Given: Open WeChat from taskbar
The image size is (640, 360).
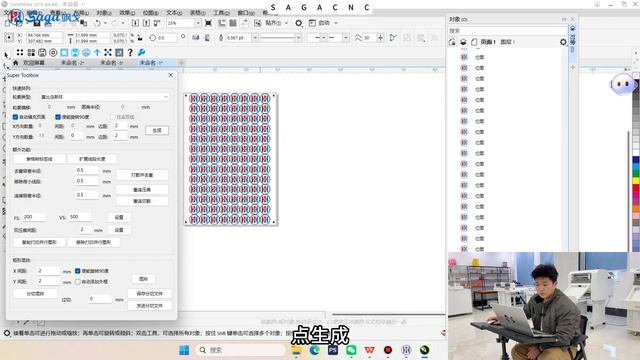Looking at the screenshot, I should tap(351, 350).
